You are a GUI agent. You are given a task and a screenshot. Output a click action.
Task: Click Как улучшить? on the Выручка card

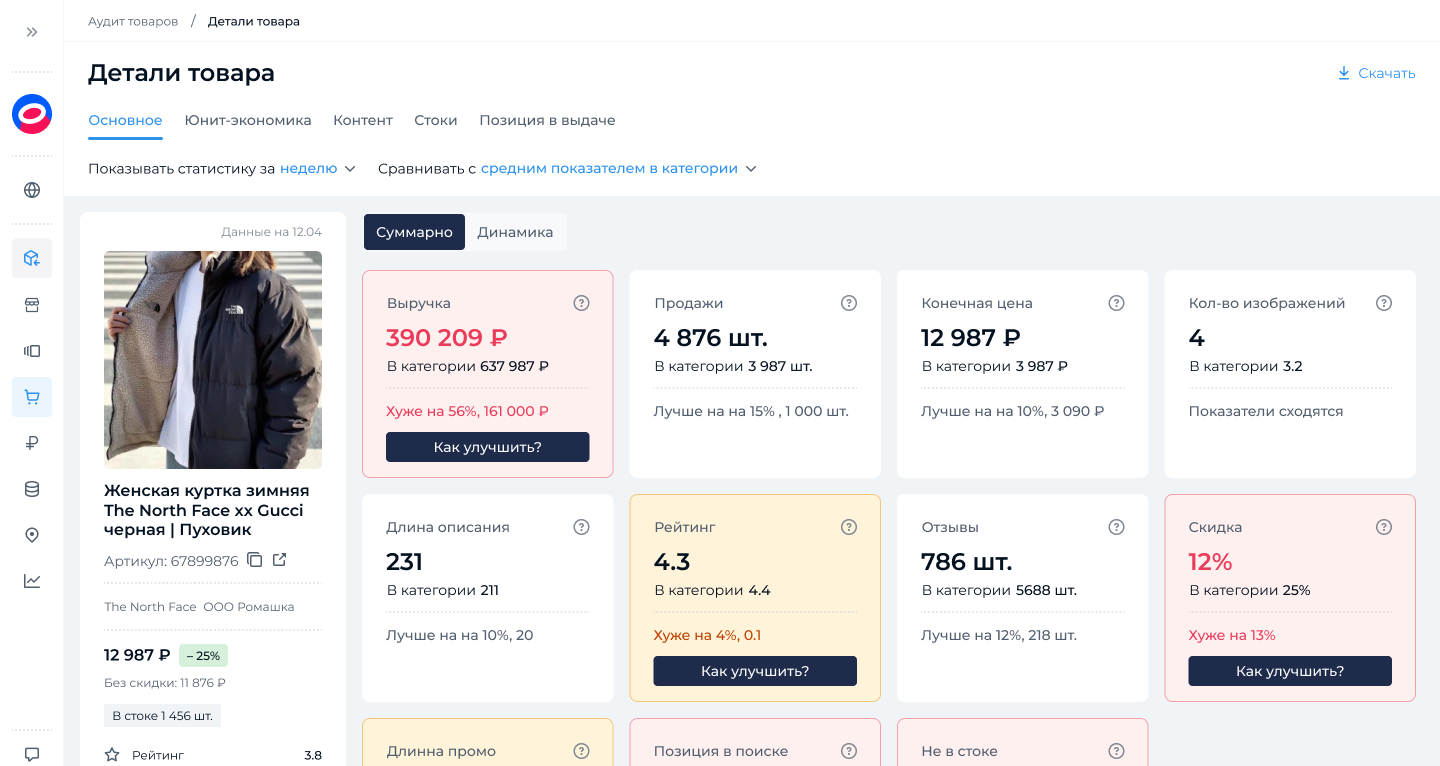488,447
